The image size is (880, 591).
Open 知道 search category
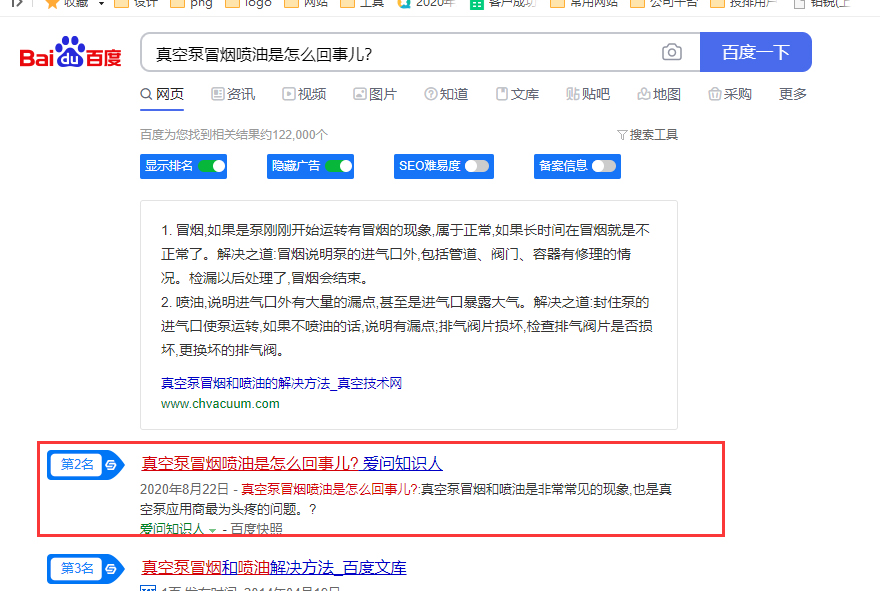(x=446, y=93)
